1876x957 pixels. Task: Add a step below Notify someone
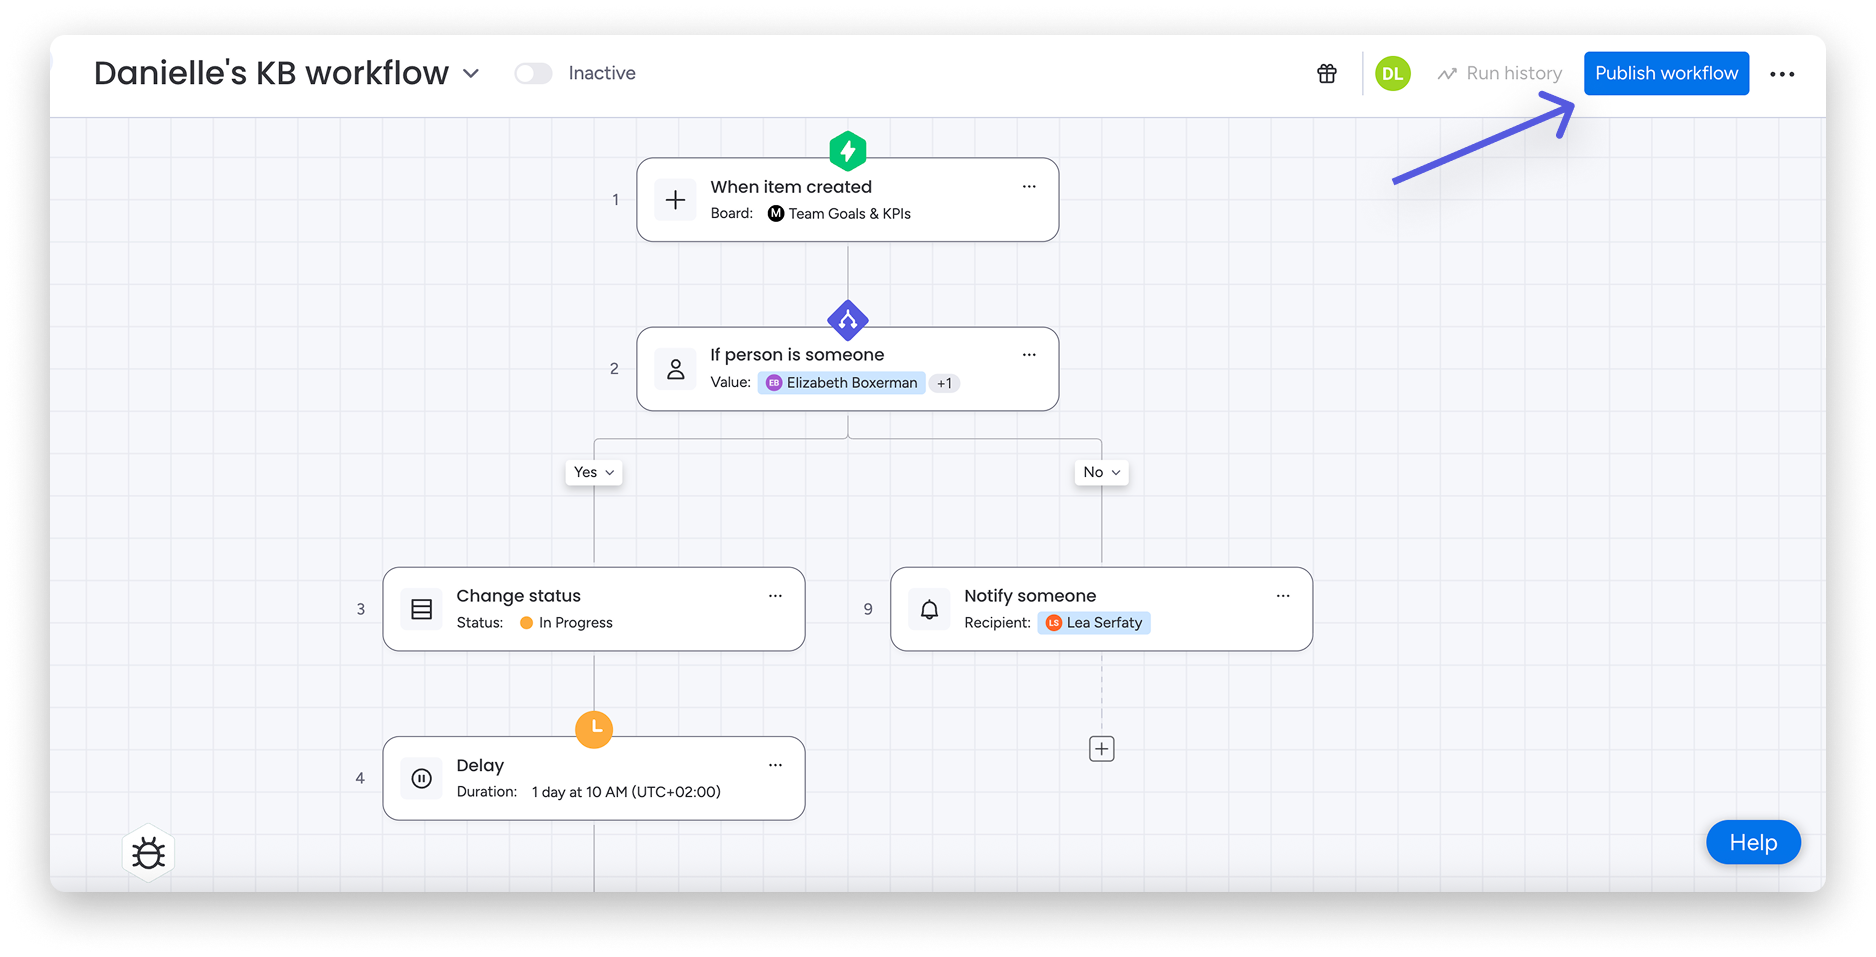[x=1101, y=749]
